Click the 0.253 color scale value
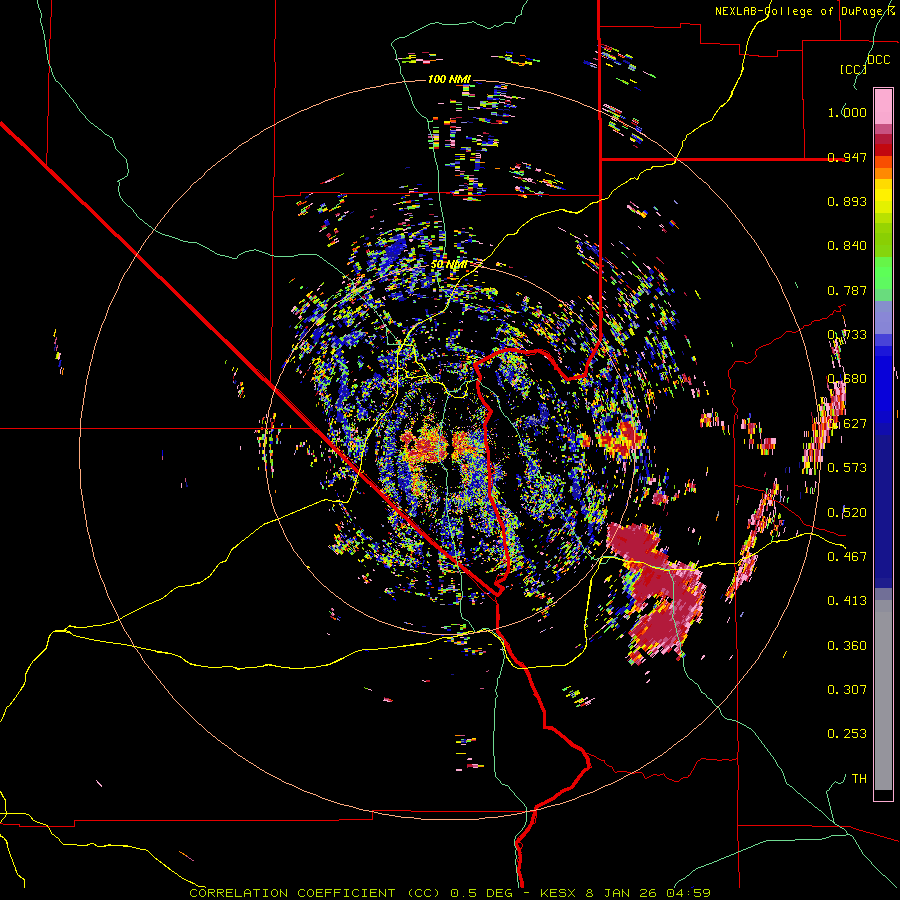Viewport: 900px width, 900px height. click(x=847, y=734)
